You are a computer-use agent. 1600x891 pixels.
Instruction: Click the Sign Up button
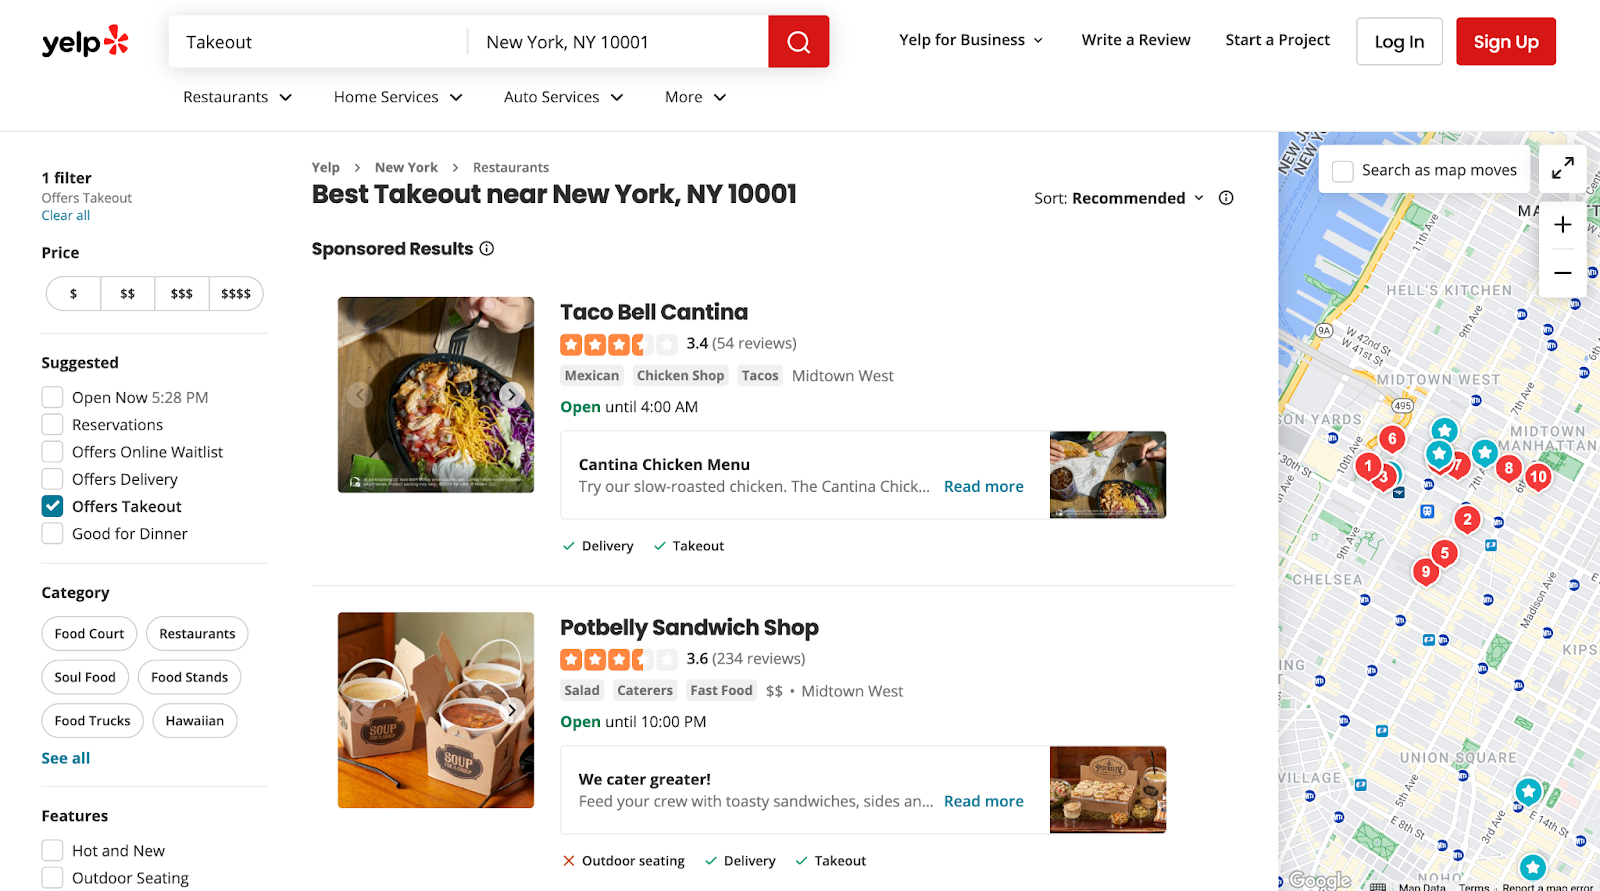pos(1506,41)
